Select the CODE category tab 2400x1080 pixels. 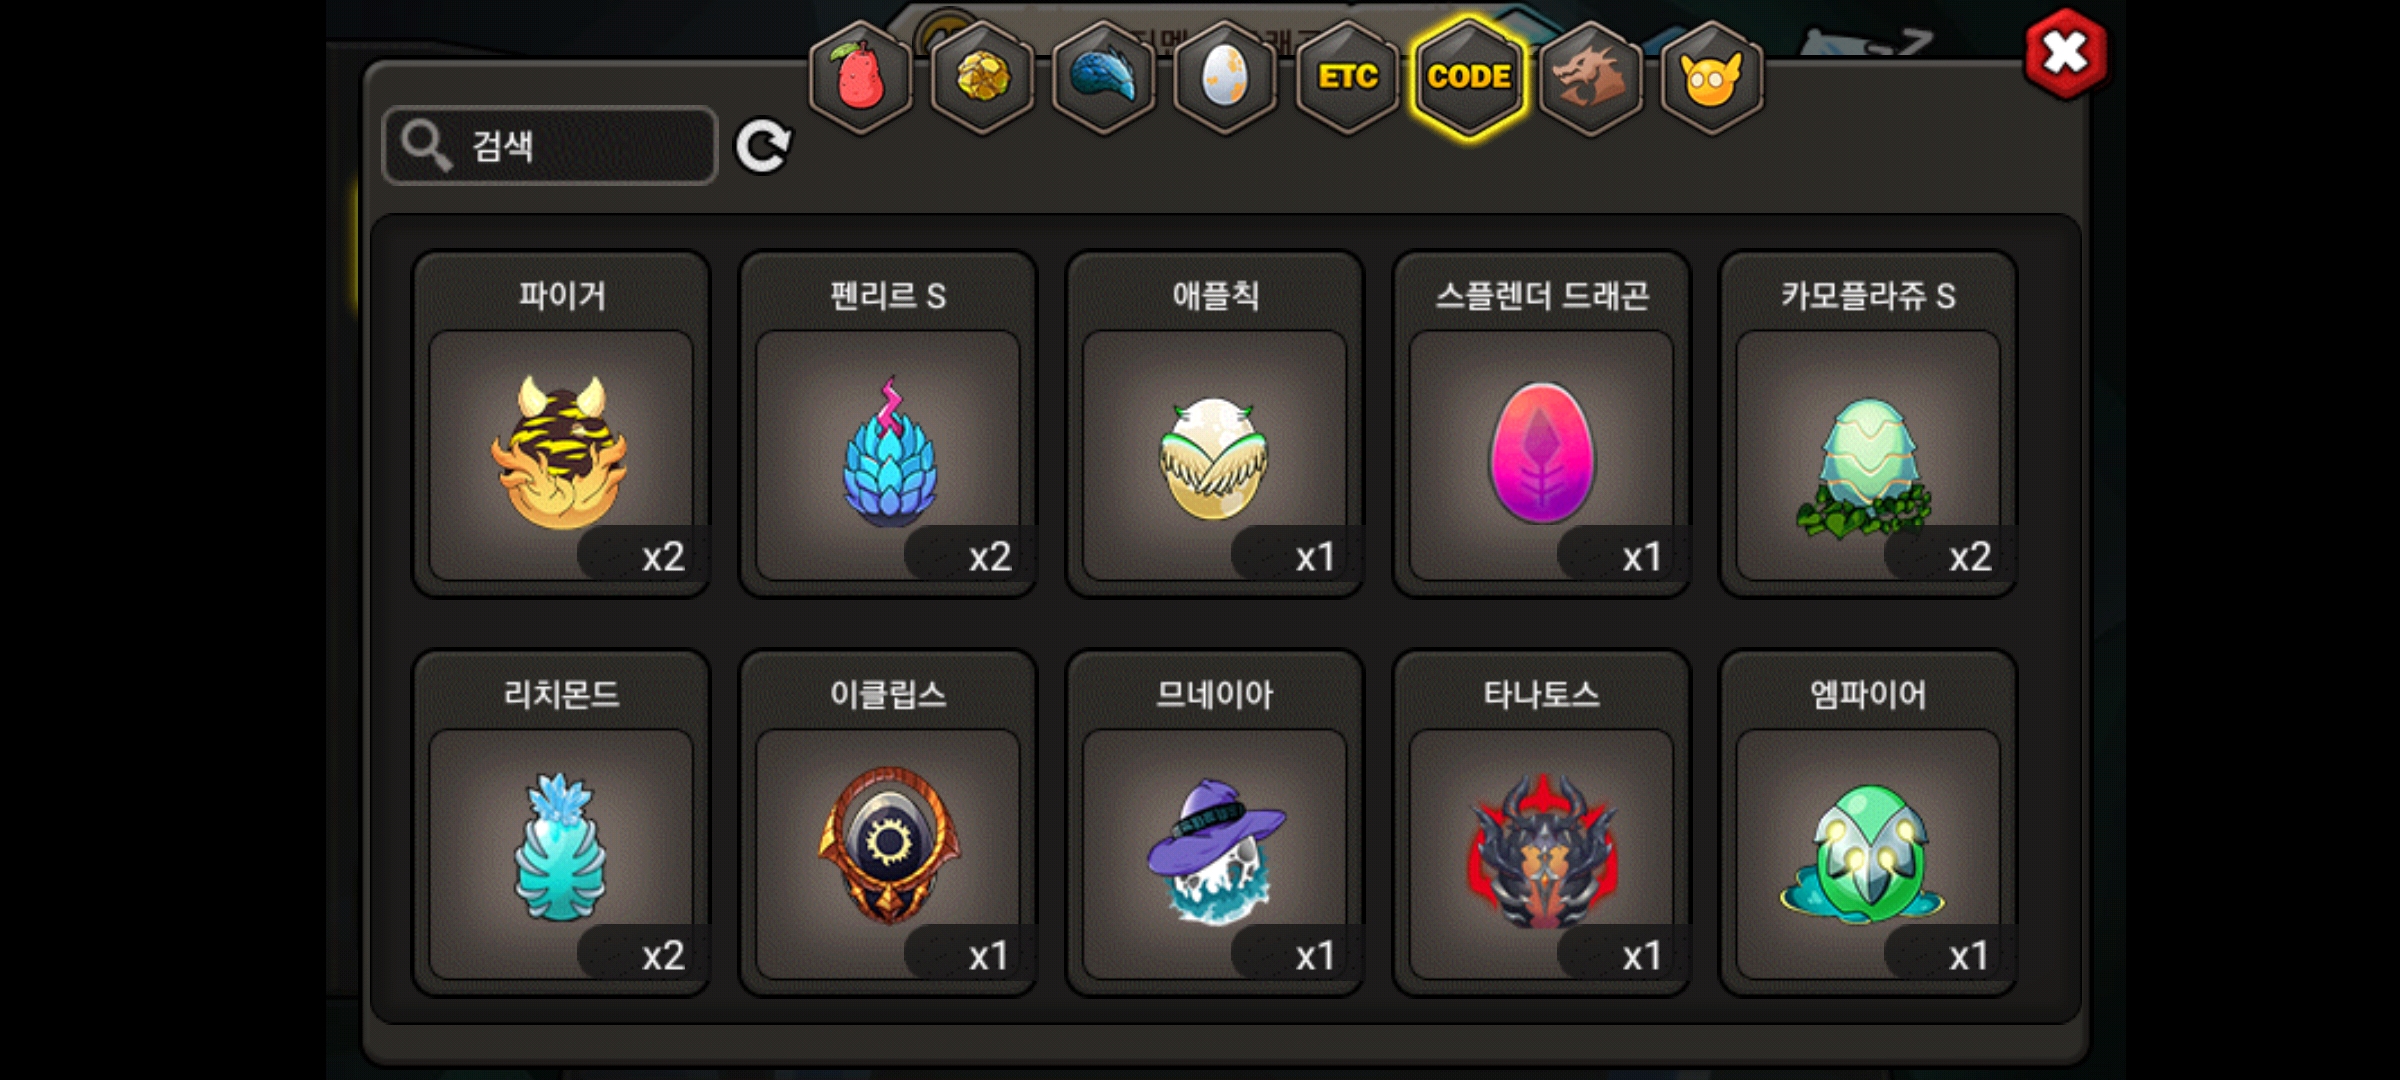[x=1469, y=77]
